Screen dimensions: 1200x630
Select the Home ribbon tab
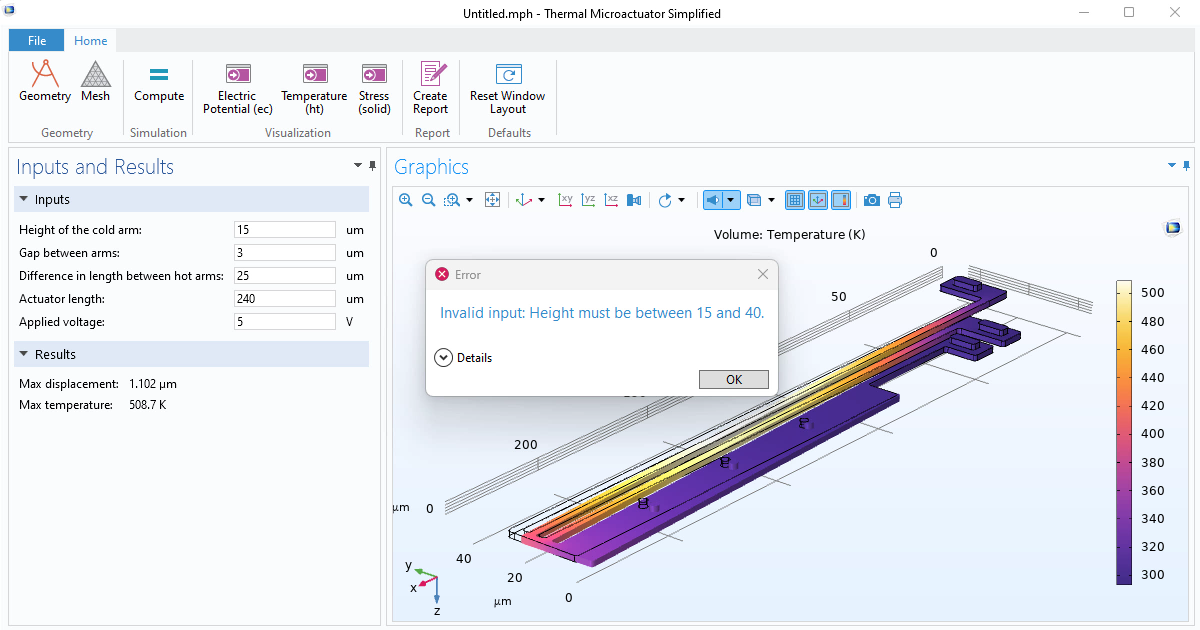[91, 41]
